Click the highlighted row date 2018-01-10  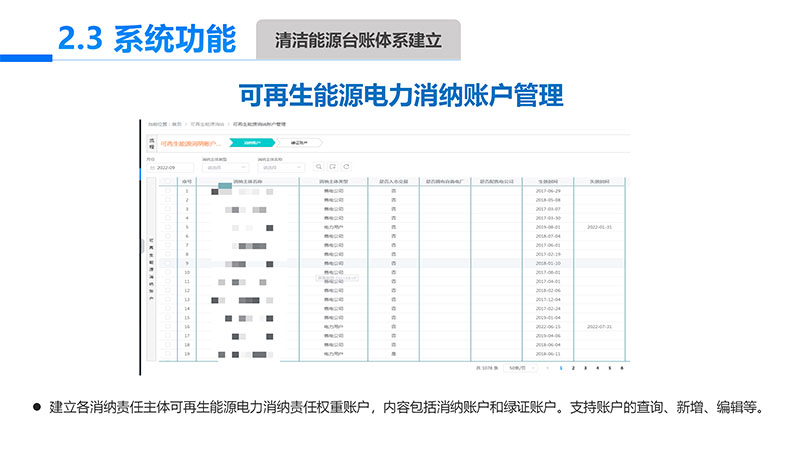(x=548, y=263)
